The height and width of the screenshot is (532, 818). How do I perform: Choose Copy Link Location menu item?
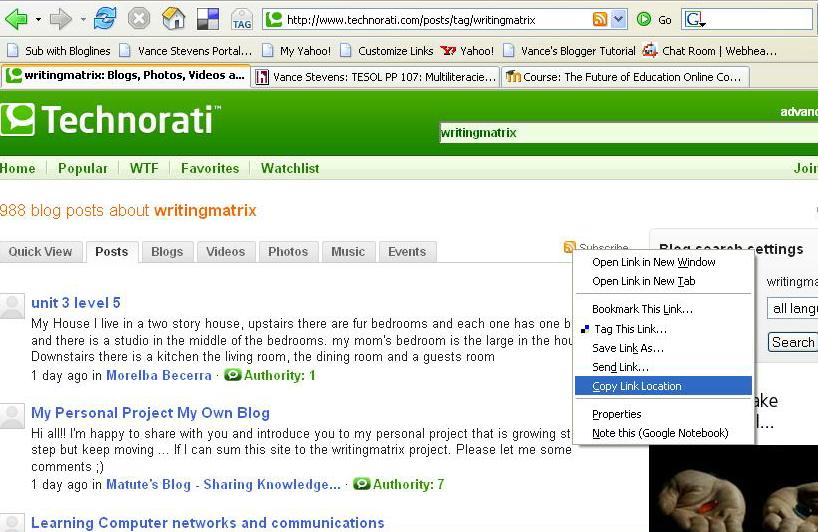pos(663,386)
